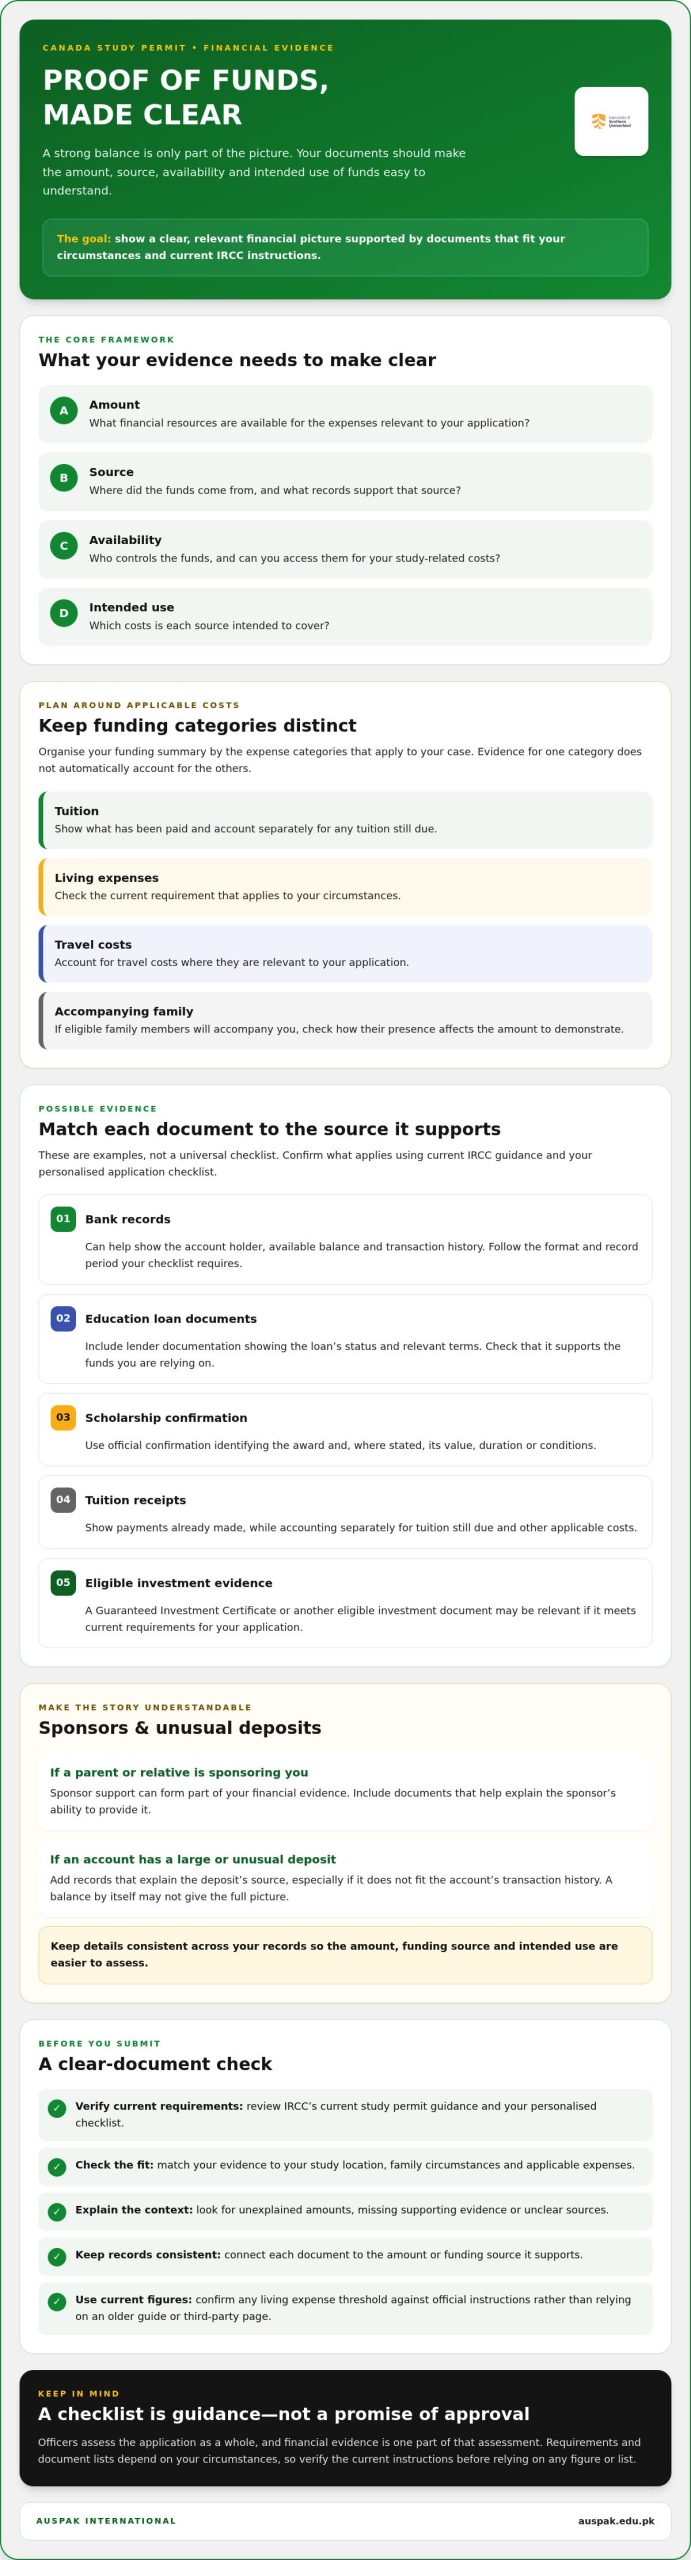Click the D badge beside Intended use
Screen dimensions: 691x2560
tap(64, 613)
